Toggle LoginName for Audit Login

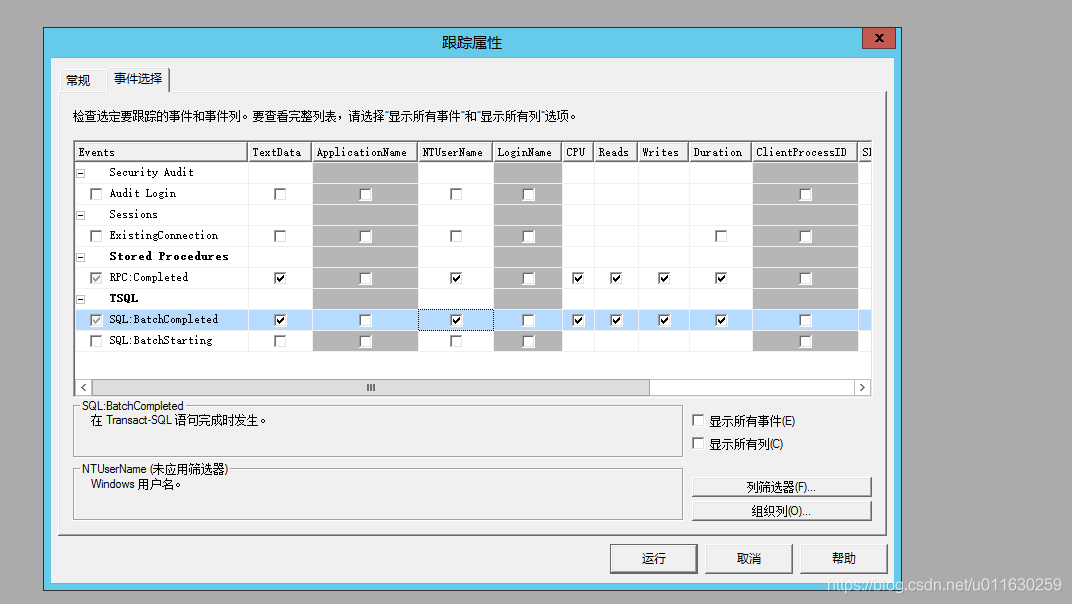pyautogui.click(x=528, y=195)
